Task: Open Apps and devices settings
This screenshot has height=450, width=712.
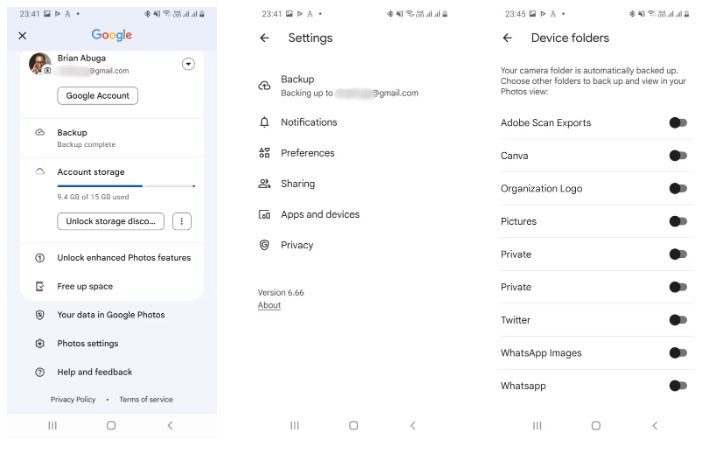Action: (x=320, y=214)
